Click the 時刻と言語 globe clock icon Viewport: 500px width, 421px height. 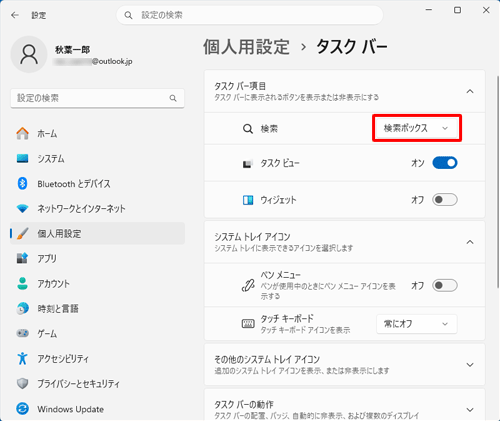pos(22,308)
